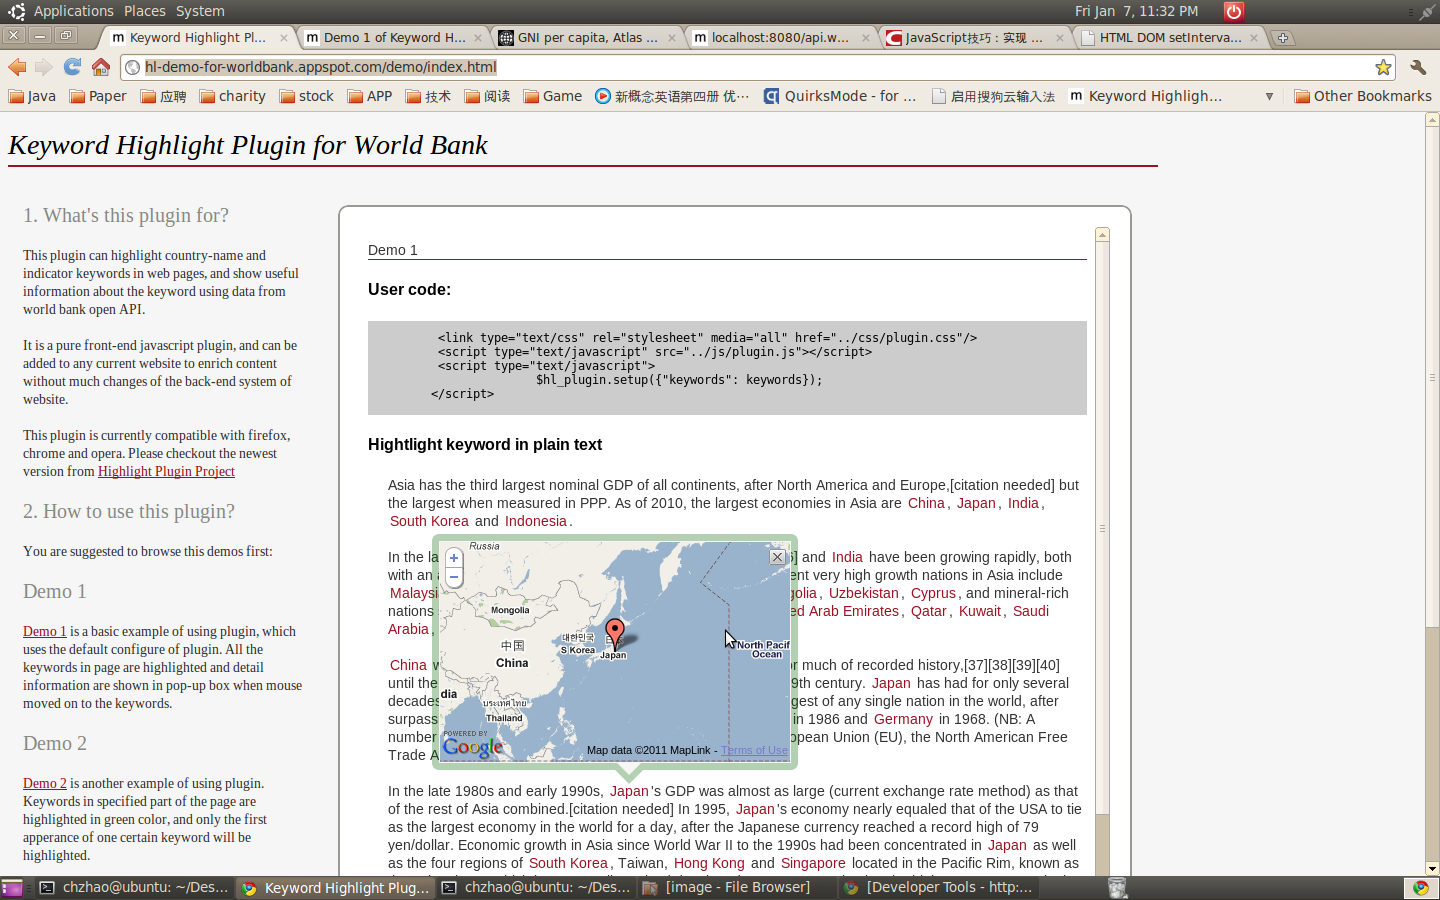Click the trash icon in bottom panel
The width and height of the screenshot is (1440, 900).
[x=1118, y=888]
